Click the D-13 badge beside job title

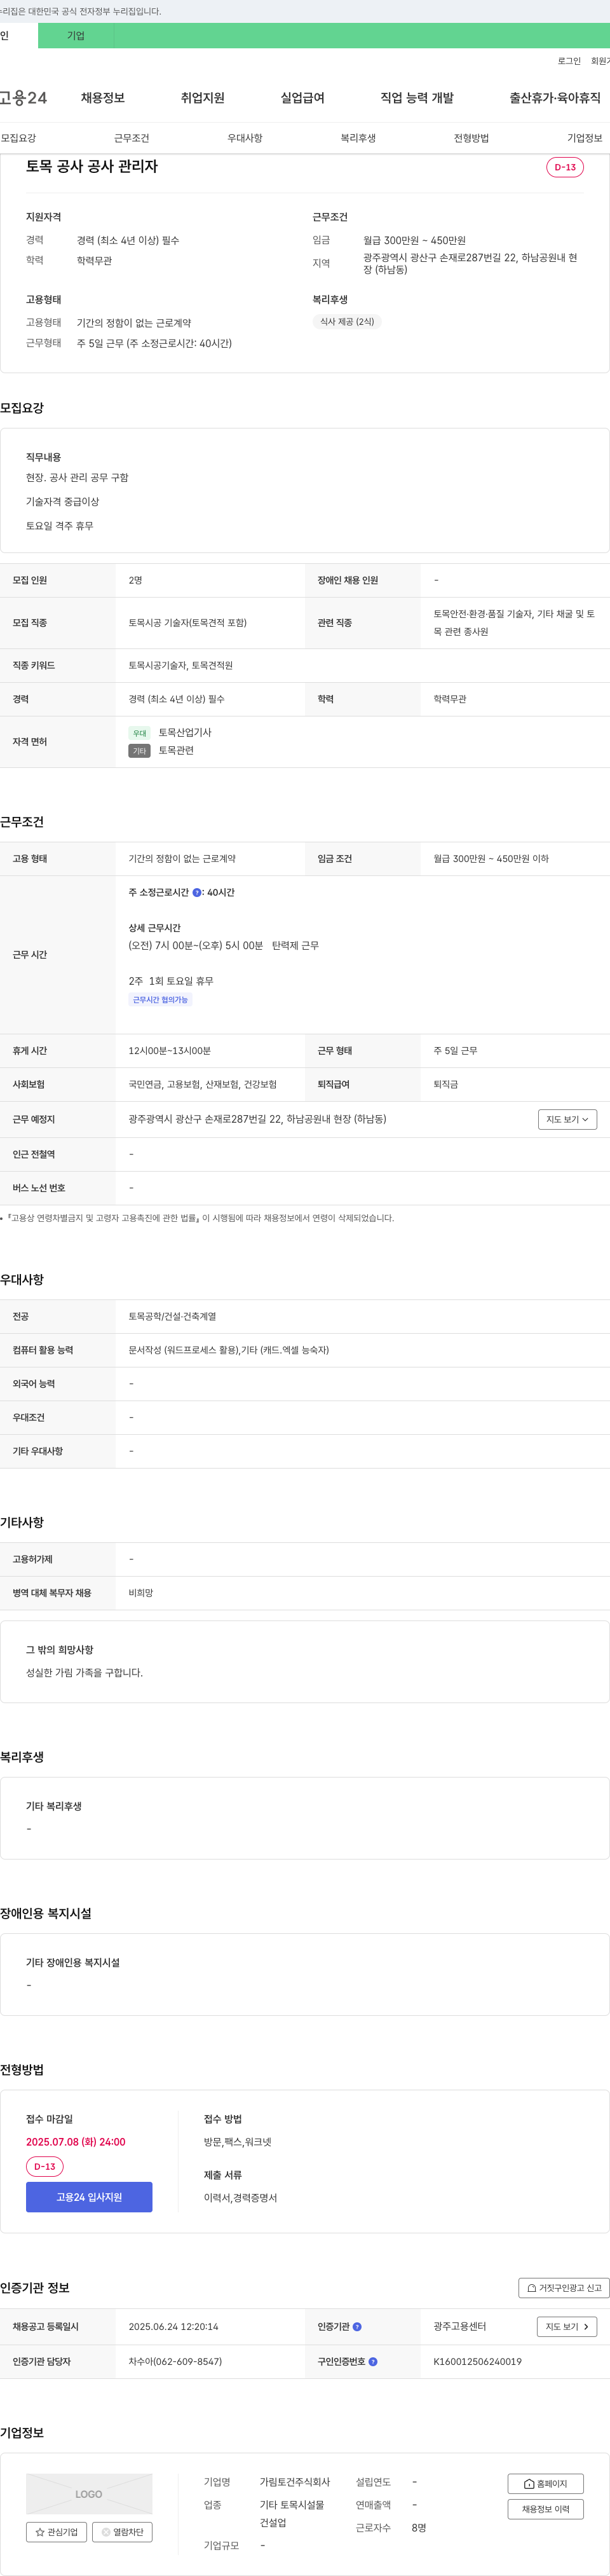[x=565, y=167]
